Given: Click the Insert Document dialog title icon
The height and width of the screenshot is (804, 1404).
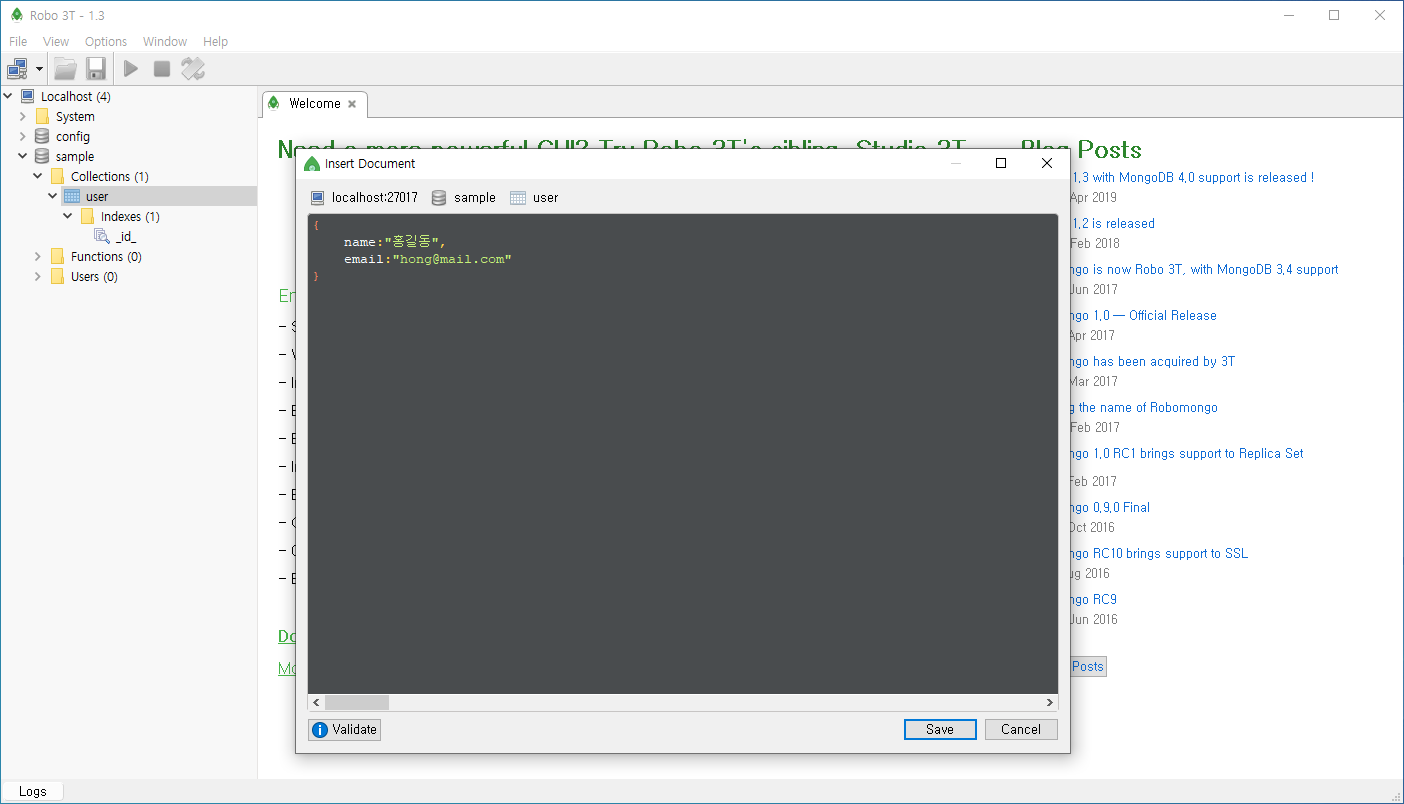Looking at the screenshot, I should click(x=312, y=163).
